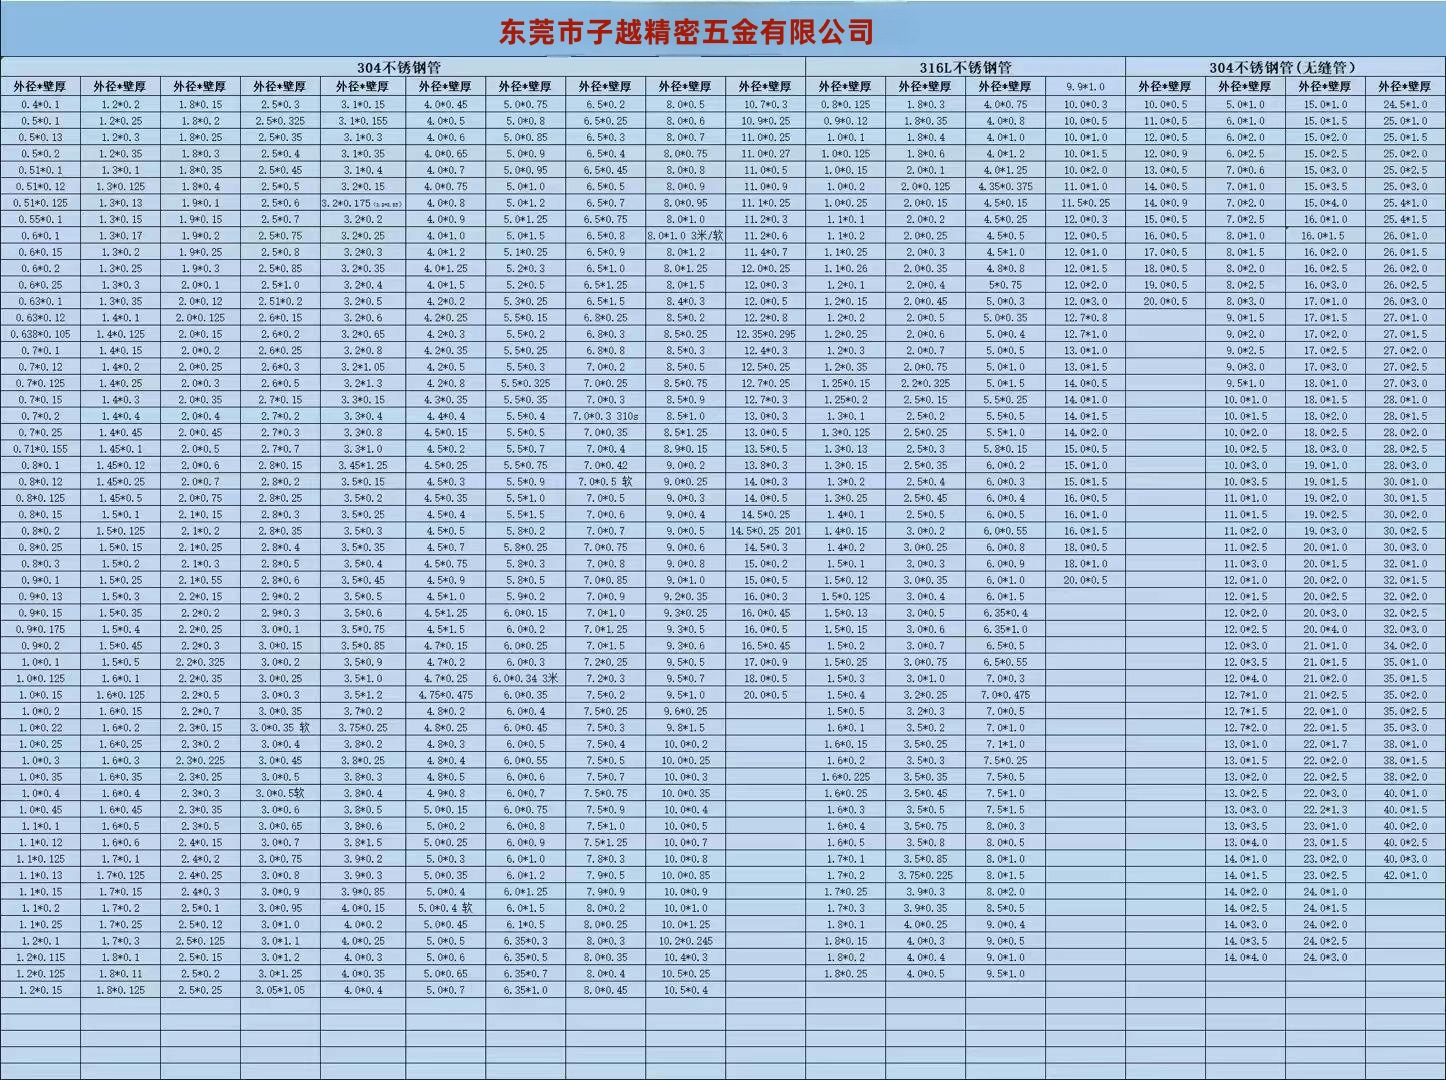Select the 2.1*0.55 cell
Viewport: 1446px width, 1080px height.
point(200,580)
